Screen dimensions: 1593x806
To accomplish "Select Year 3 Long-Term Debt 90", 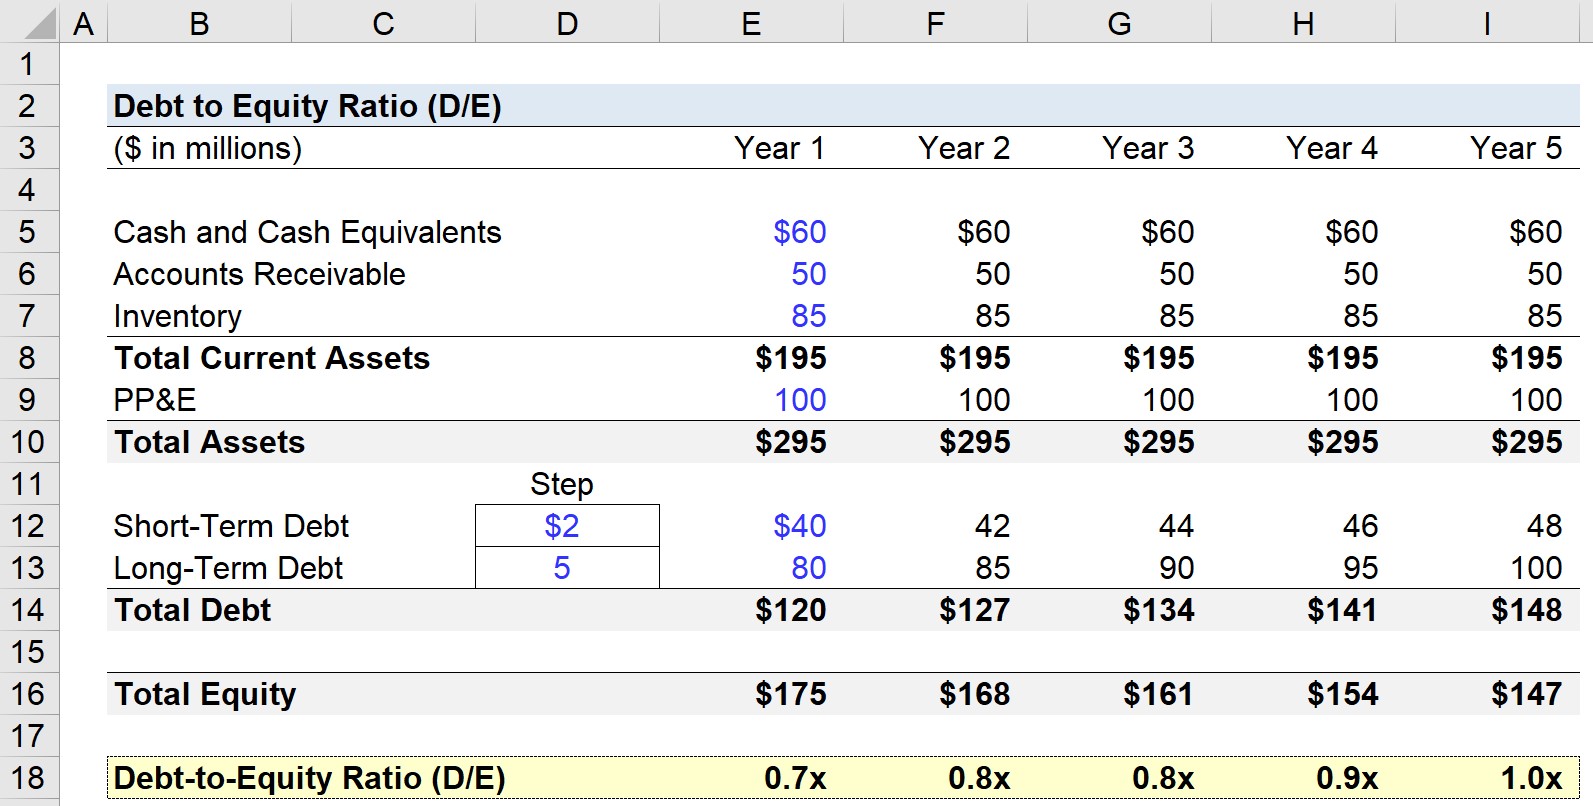I will point(1177,568).
